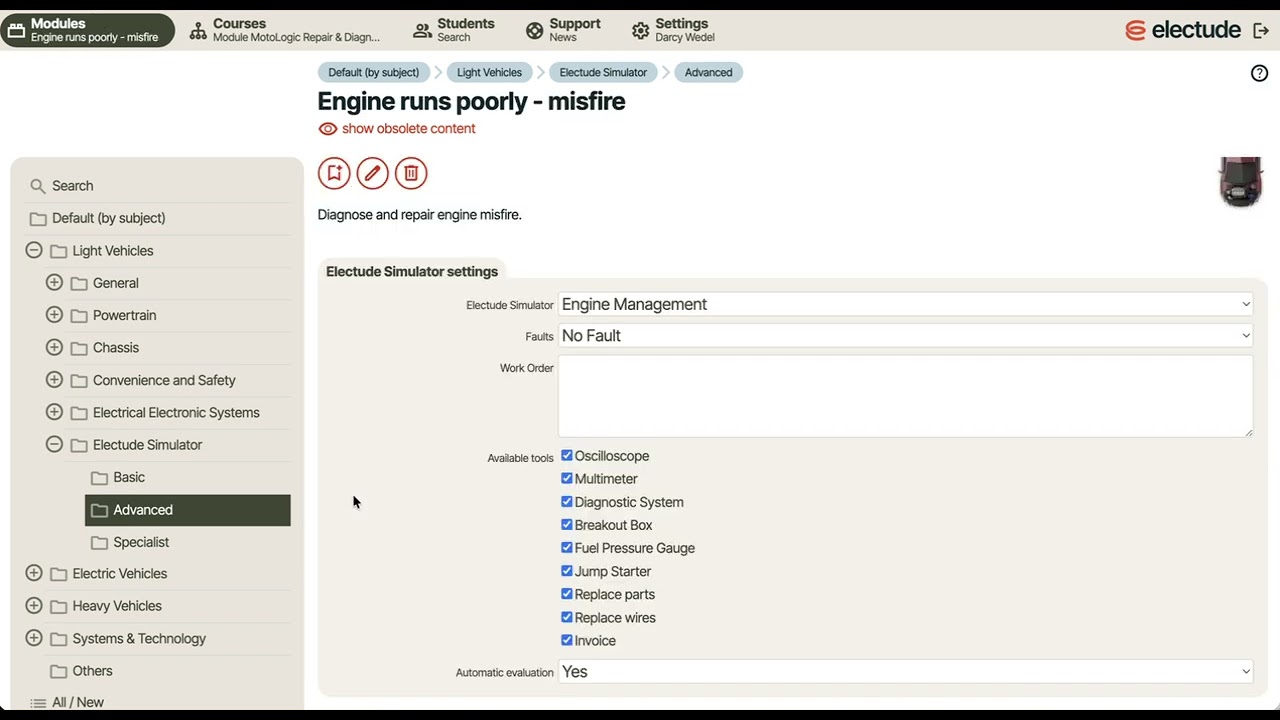Image resolution: width=1280 pixels, height=720 pixels.
Task: Uncheck the Invoice checkbox
Action: click(567, 640)
